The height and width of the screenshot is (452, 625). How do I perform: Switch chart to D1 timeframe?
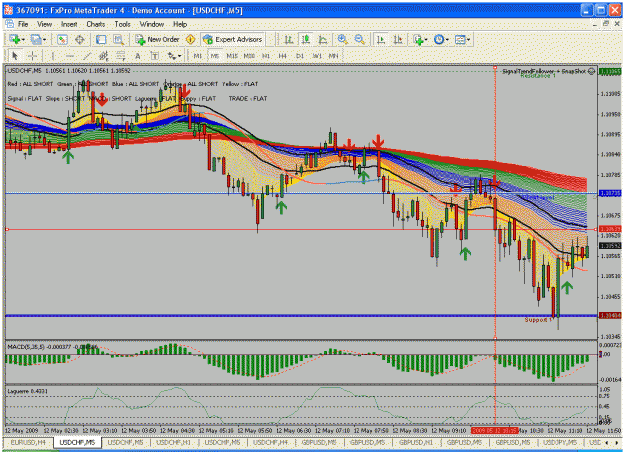300,56
